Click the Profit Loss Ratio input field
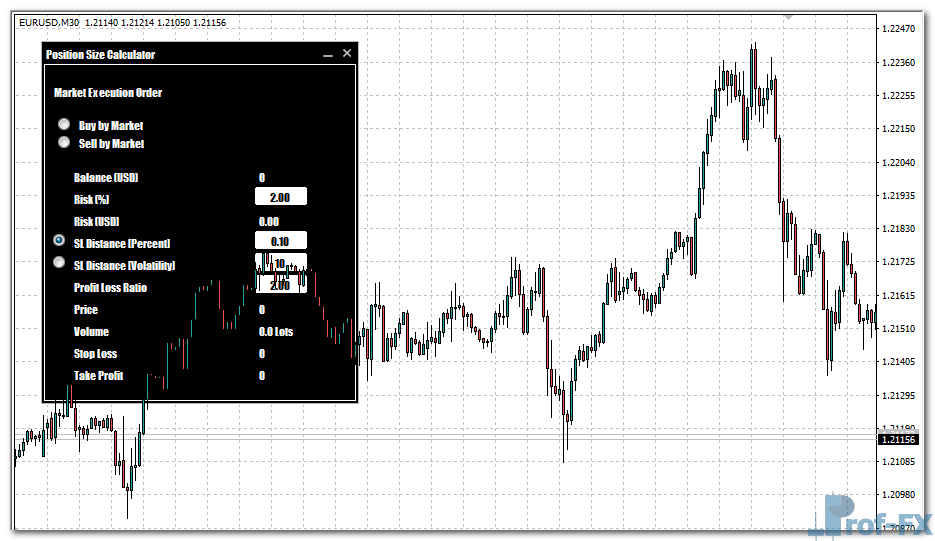This screenshot has height=541, width=935. coord(281,286)
